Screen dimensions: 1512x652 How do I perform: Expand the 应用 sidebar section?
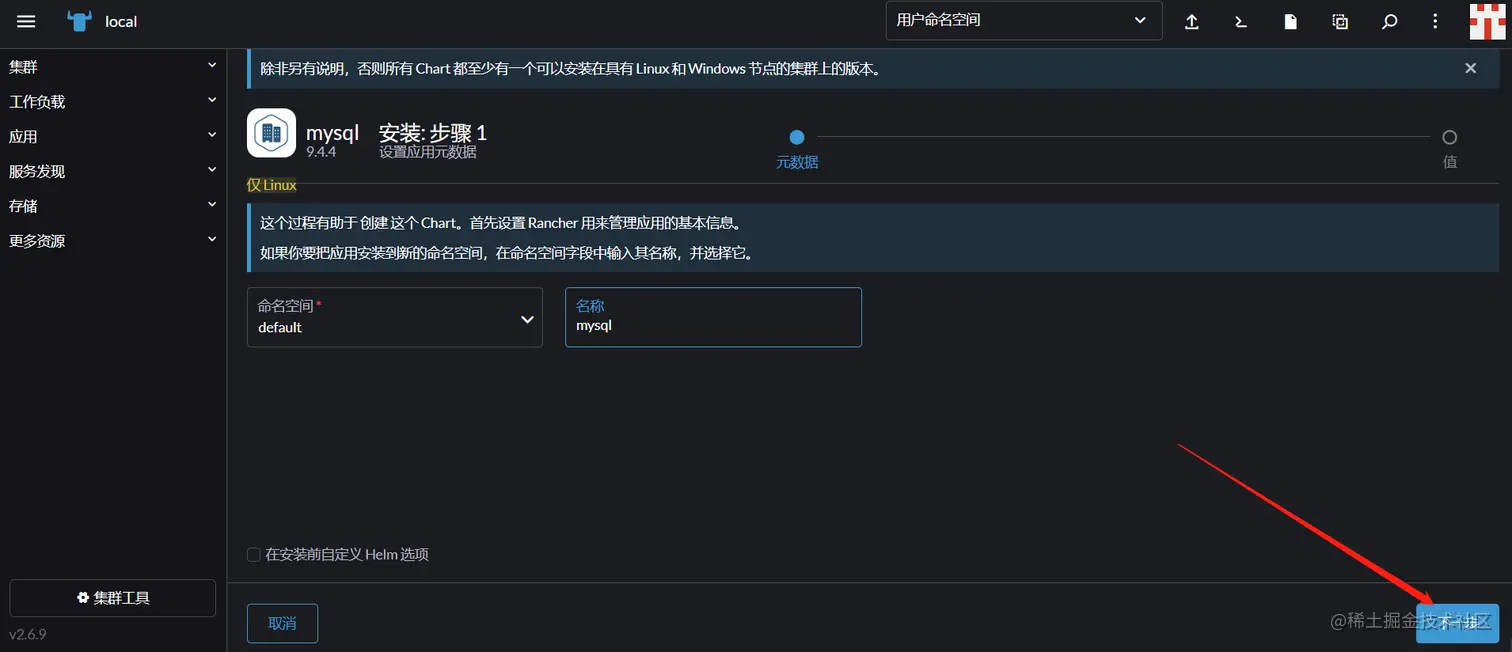pos(113,136)
